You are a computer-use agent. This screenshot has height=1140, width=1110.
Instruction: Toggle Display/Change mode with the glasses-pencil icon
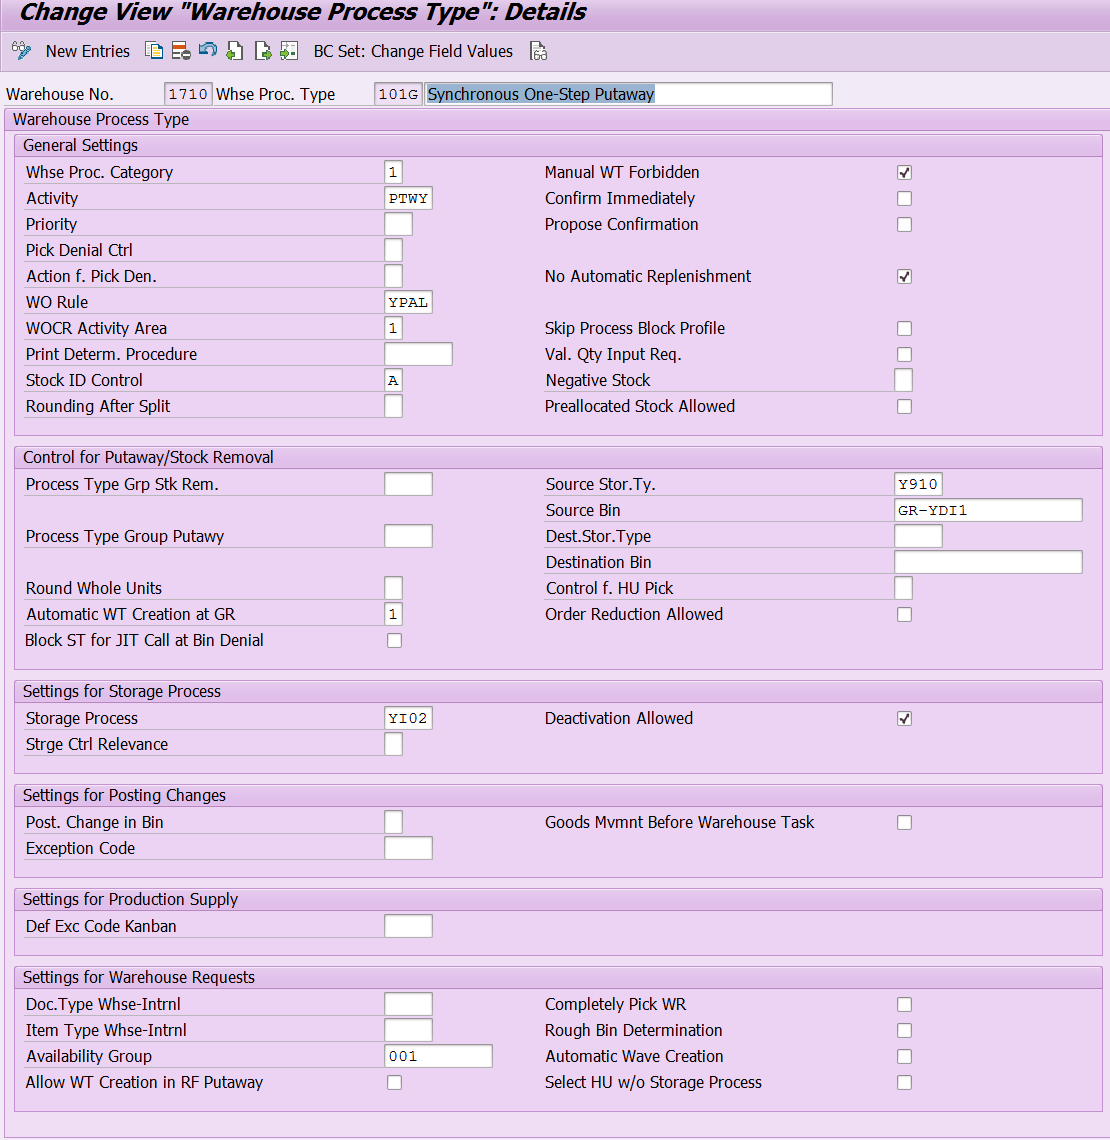(x=21, y=51)
